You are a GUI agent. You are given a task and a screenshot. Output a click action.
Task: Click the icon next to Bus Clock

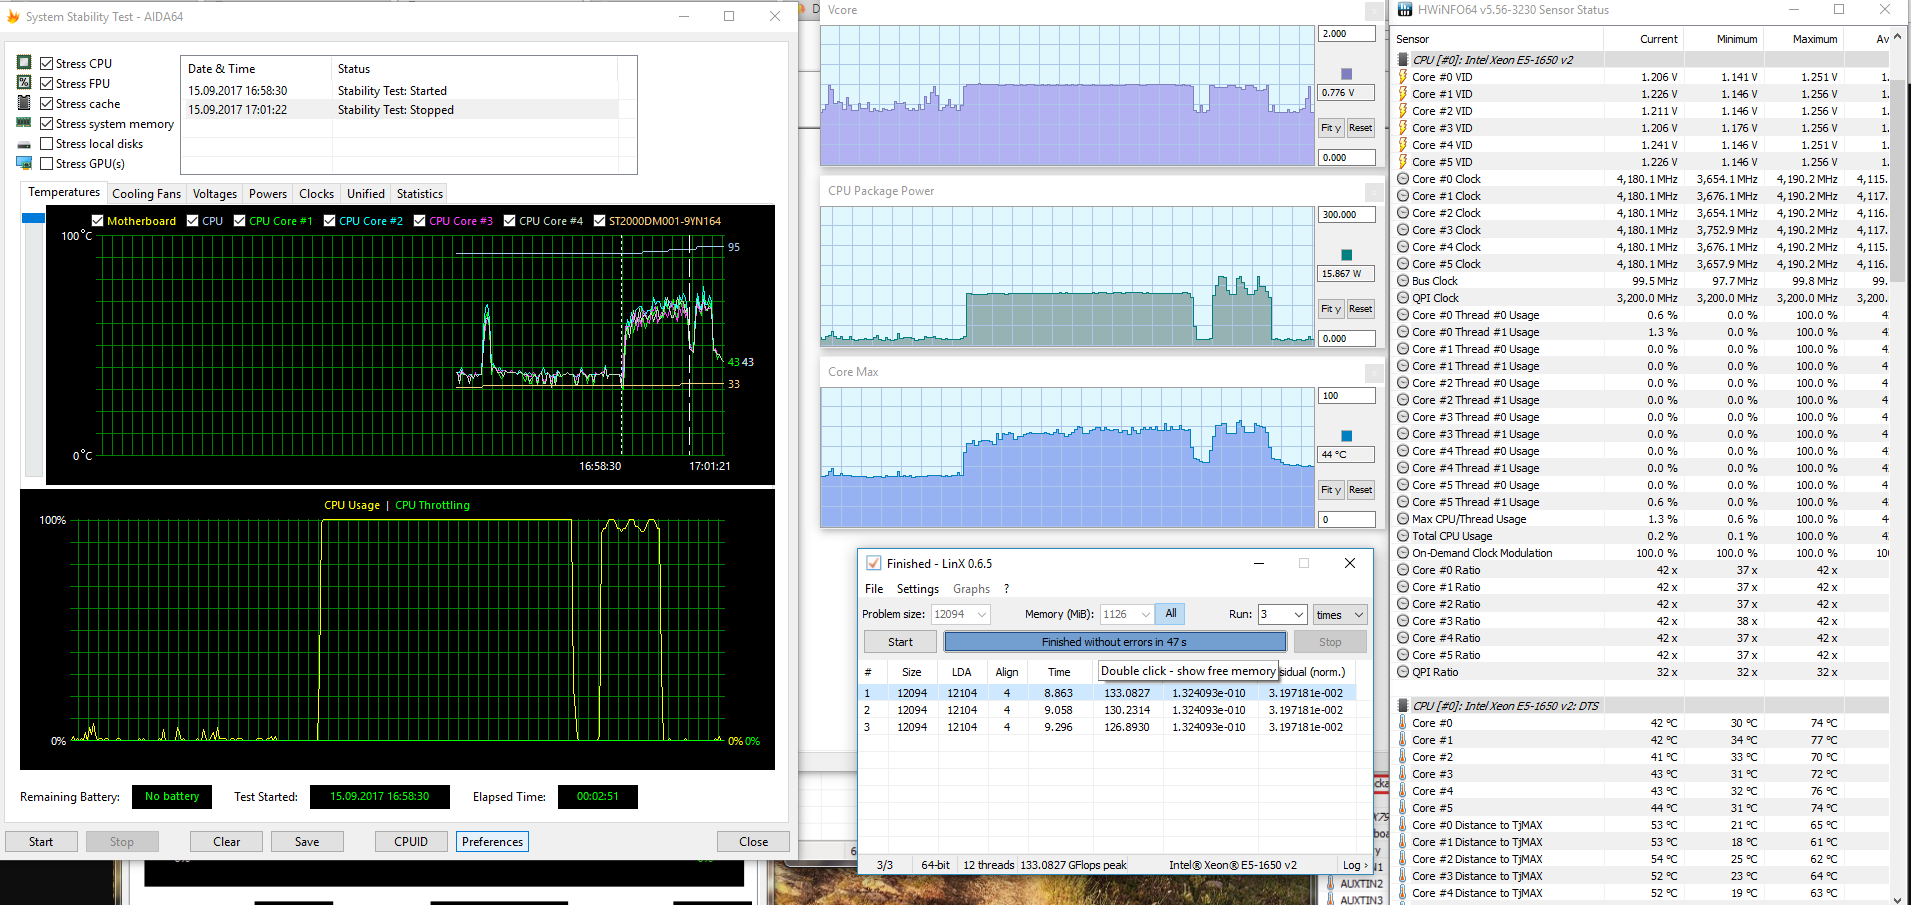(1403, 281)
